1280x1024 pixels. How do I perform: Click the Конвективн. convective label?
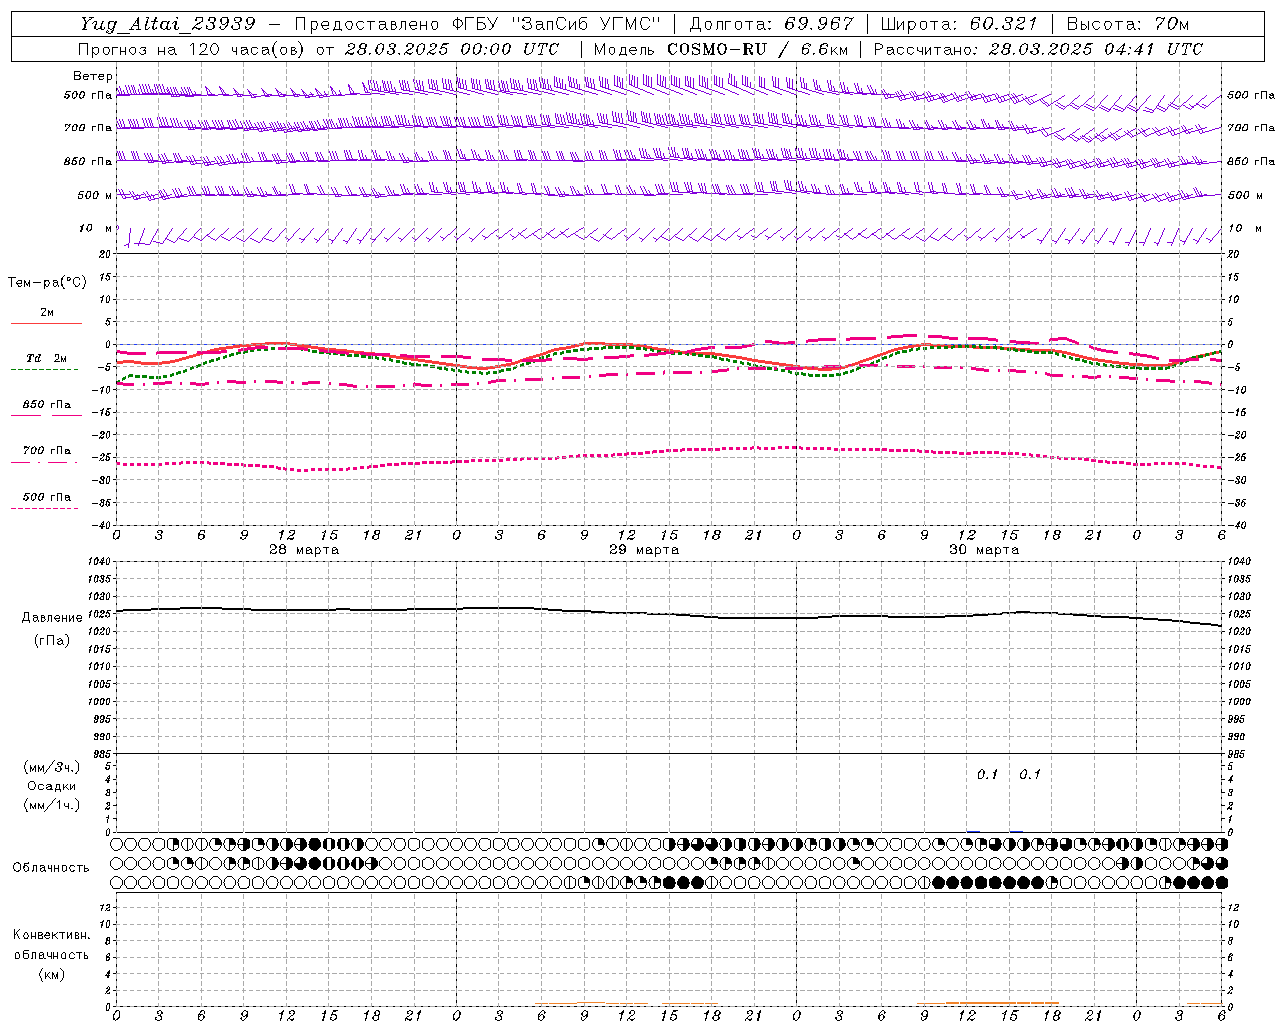click(x=51, y=935)
